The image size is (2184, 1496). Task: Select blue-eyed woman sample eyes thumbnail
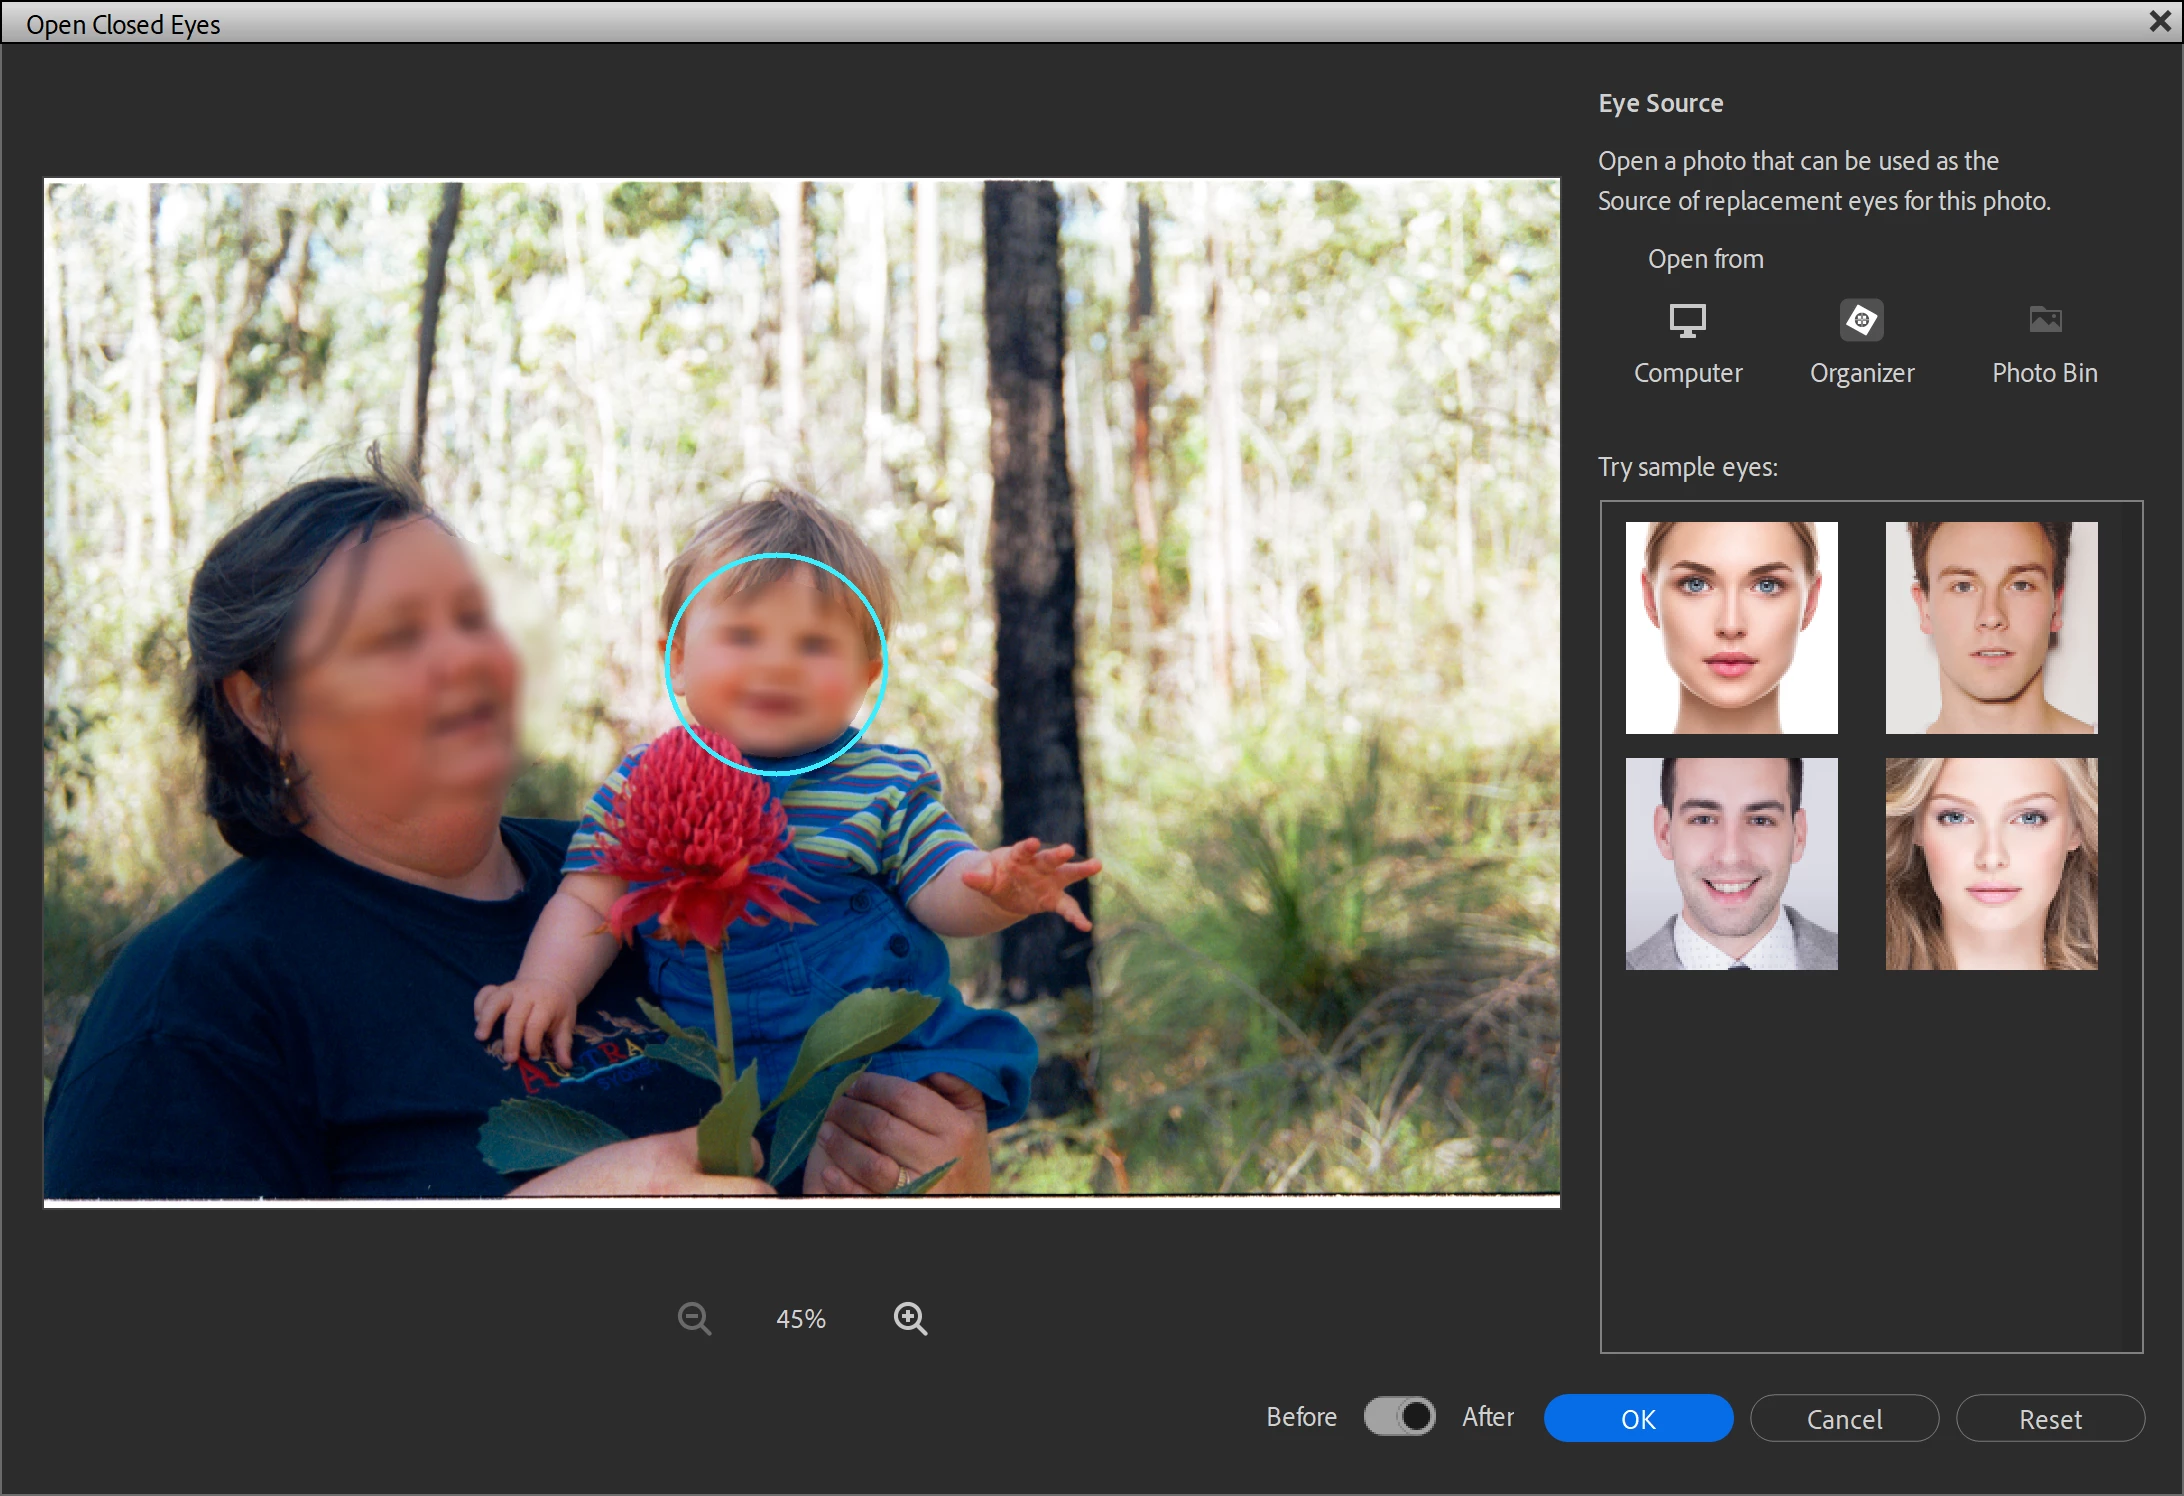[1731, 627]
